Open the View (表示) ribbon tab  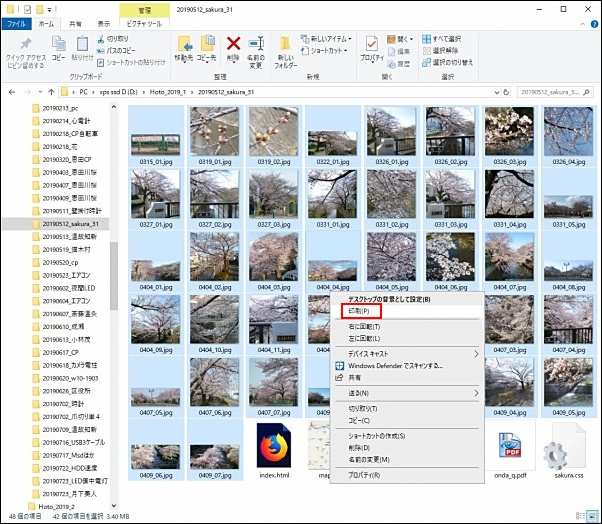104,21
